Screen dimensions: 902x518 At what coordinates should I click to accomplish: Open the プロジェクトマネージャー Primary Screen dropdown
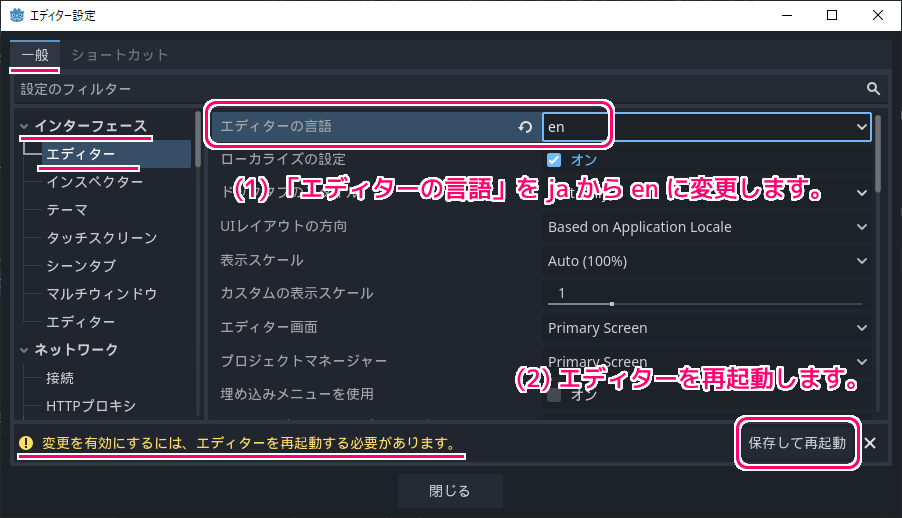tap(706, 361)
